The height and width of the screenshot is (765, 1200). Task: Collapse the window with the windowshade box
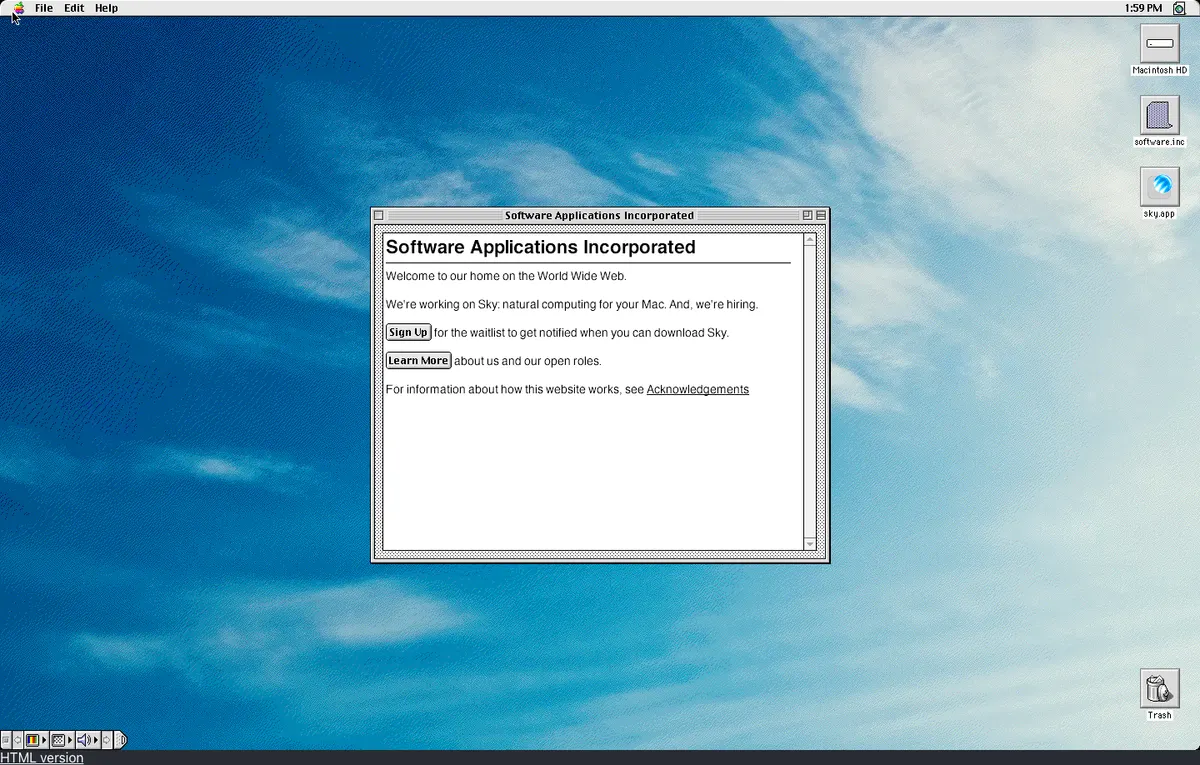(x=821, y=215)
